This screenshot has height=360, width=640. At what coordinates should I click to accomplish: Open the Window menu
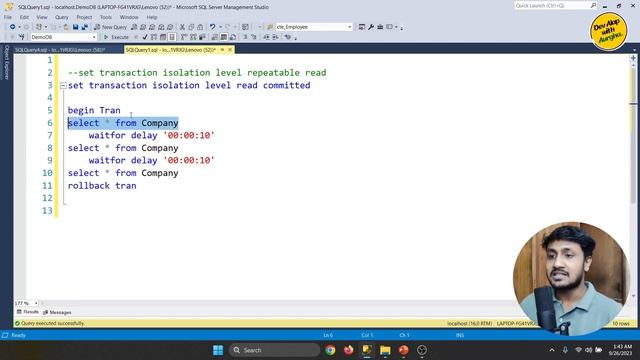point(129,17)
